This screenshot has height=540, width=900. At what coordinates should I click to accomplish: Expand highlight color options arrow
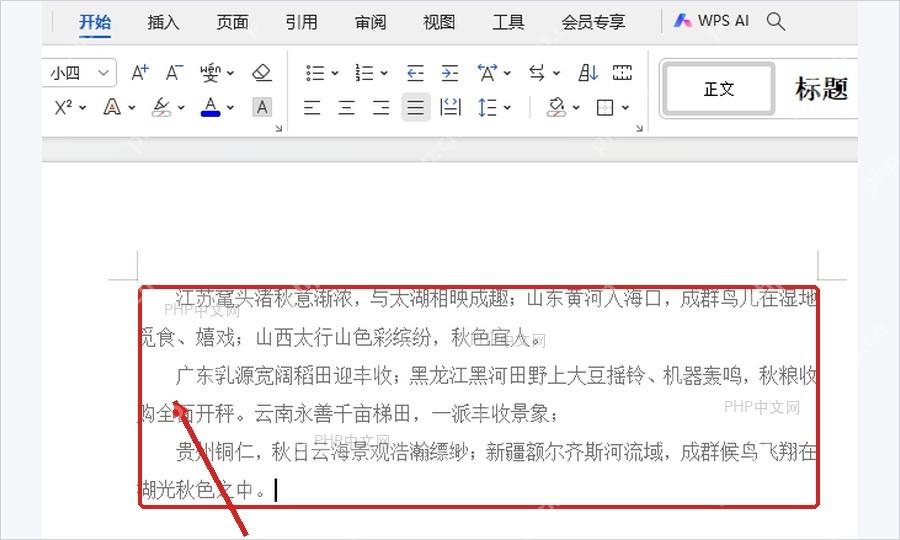(181, 108)
